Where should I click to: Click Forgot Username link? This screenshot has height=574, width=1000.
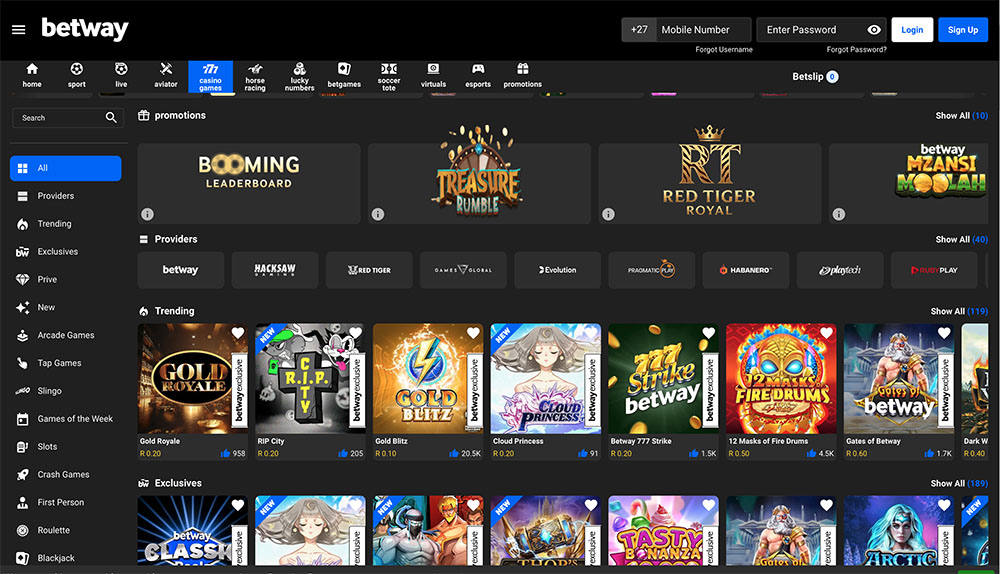724,50
